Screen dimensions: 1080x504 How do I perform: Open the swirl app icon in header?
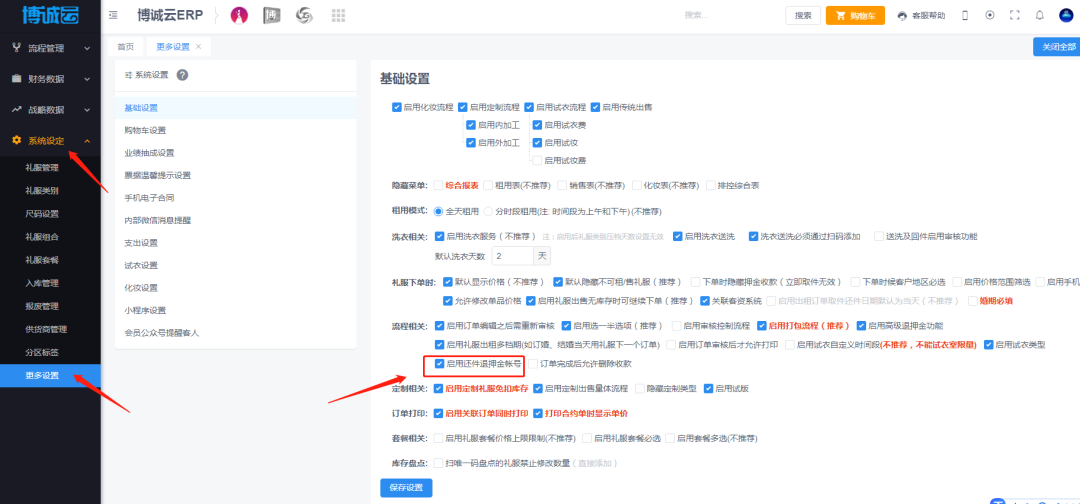pos(304,15)
